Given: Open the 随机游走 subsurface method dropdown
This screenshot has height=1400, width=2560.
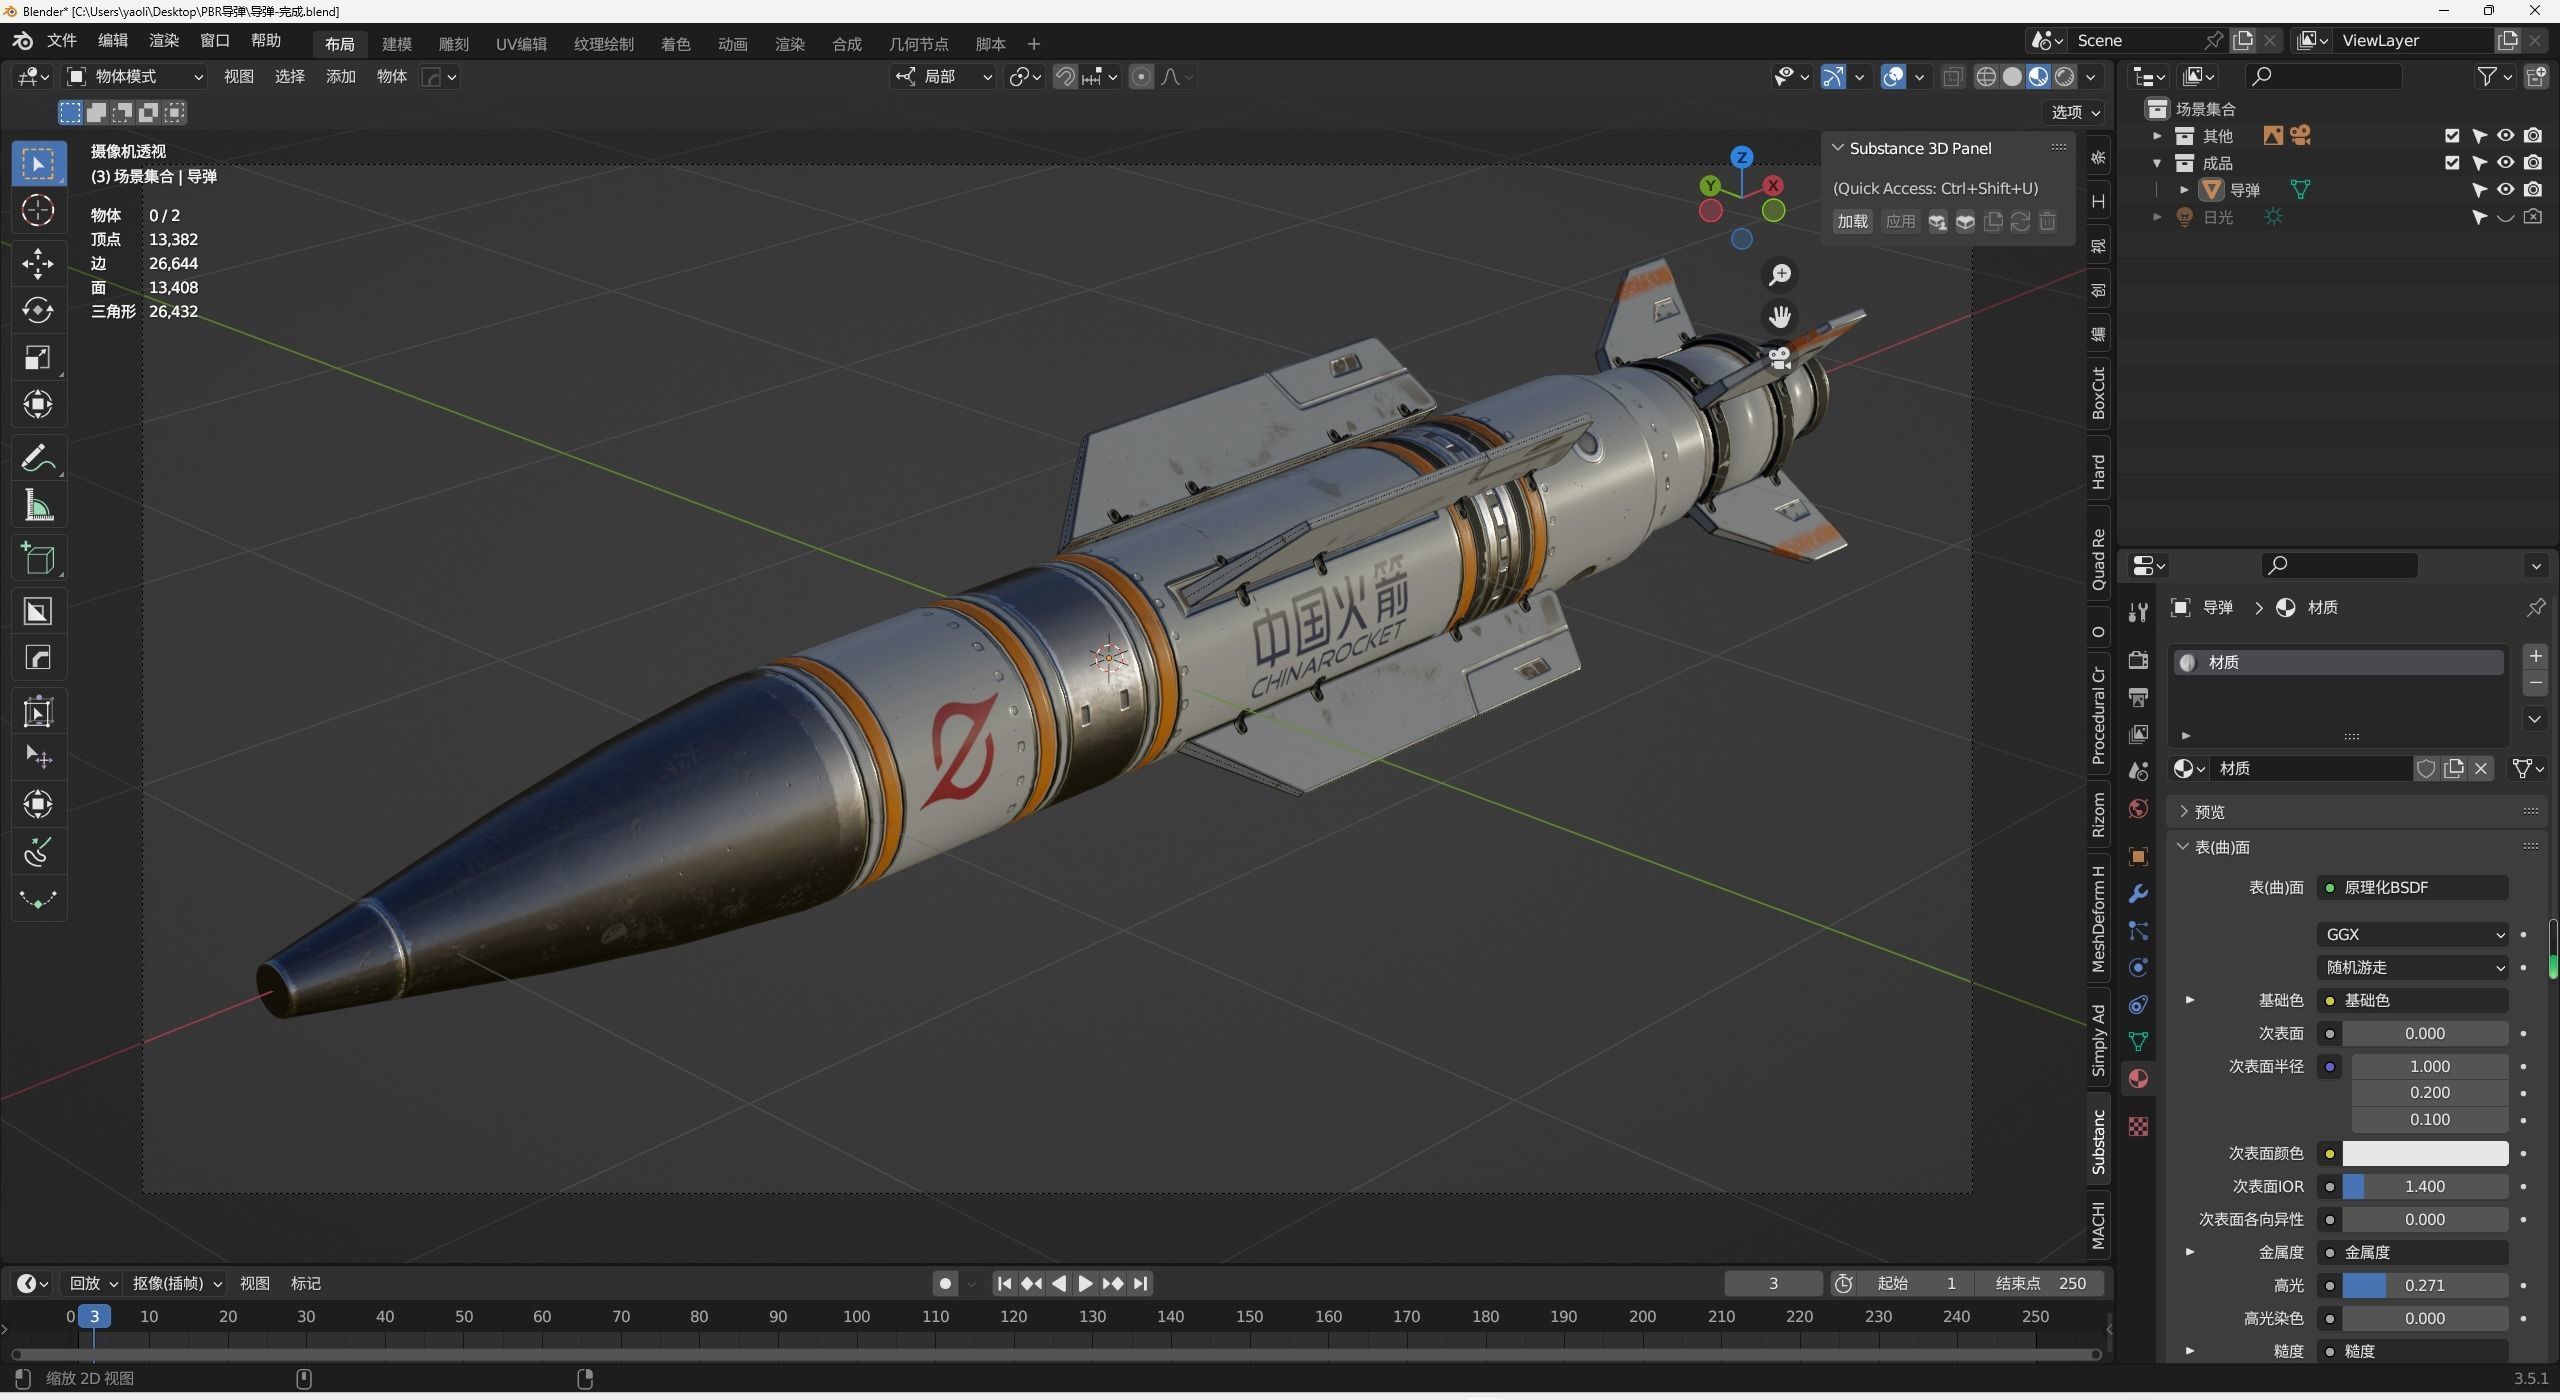Looking at the screenshot, I should tap(2412, 967).
